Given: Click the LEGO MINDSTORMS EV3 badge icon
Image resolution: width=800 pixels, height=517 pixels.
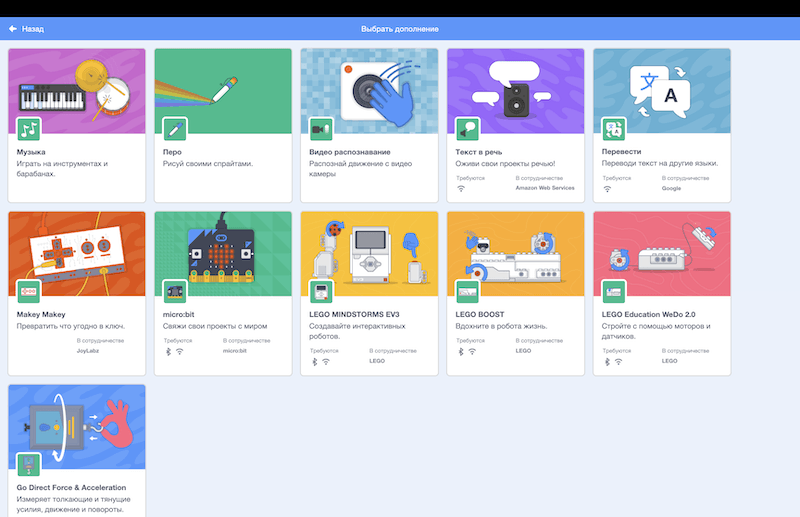Looking at the screenshot, I should pyautogui.click(x=321, y=292).
